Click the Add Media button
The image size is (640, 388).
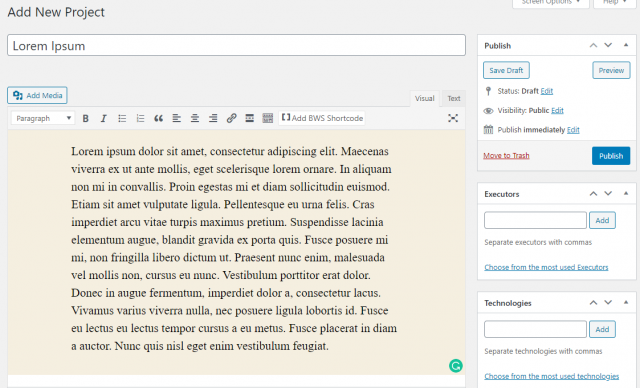click(37, 95)
